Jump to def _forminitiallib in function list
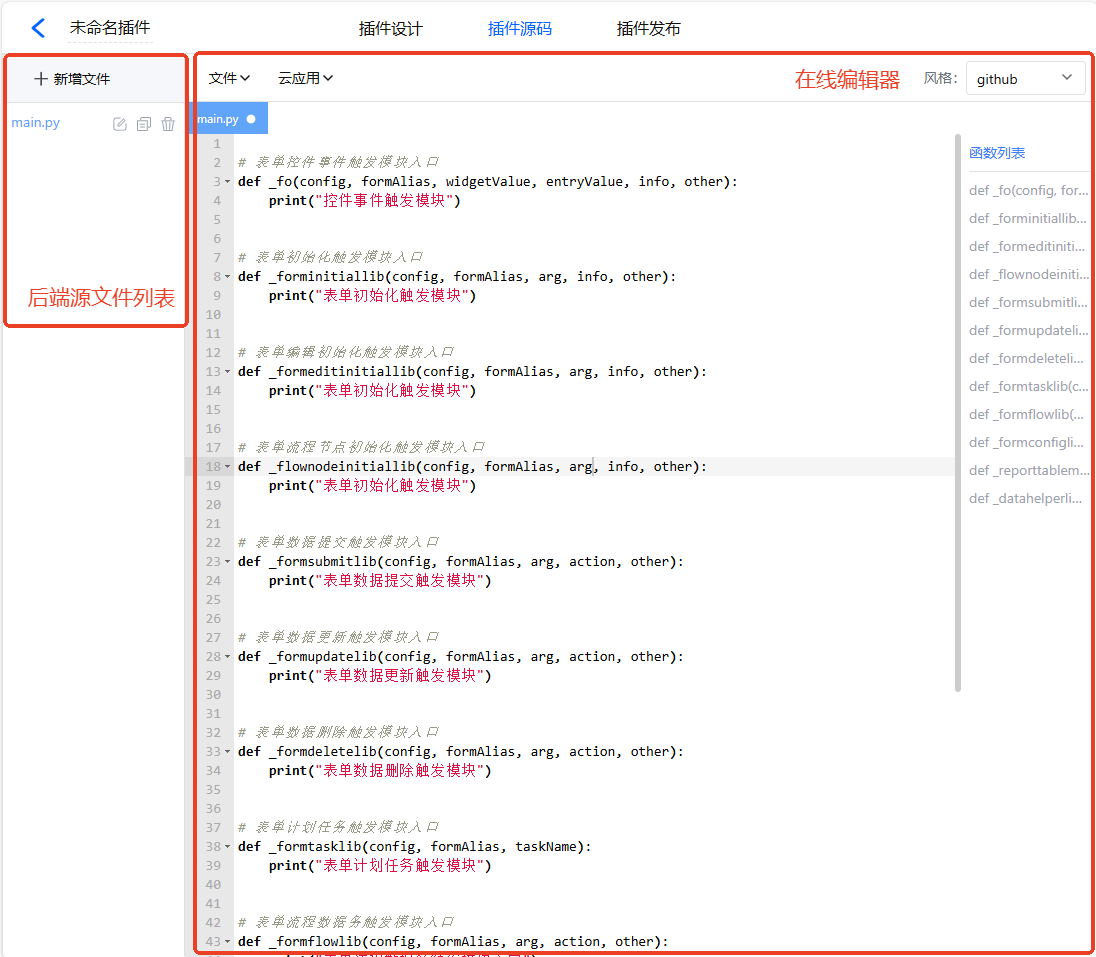The height and width of the screenshot is (957, 1096). pyautogui.click(x=1027, y=218)
